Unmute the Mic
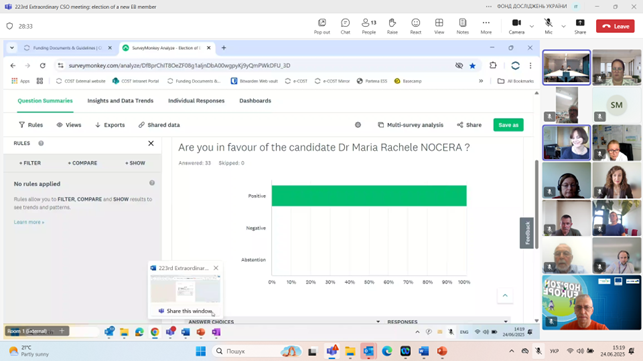643x361 pixels. pyautogui.click(x=548, y=26)
